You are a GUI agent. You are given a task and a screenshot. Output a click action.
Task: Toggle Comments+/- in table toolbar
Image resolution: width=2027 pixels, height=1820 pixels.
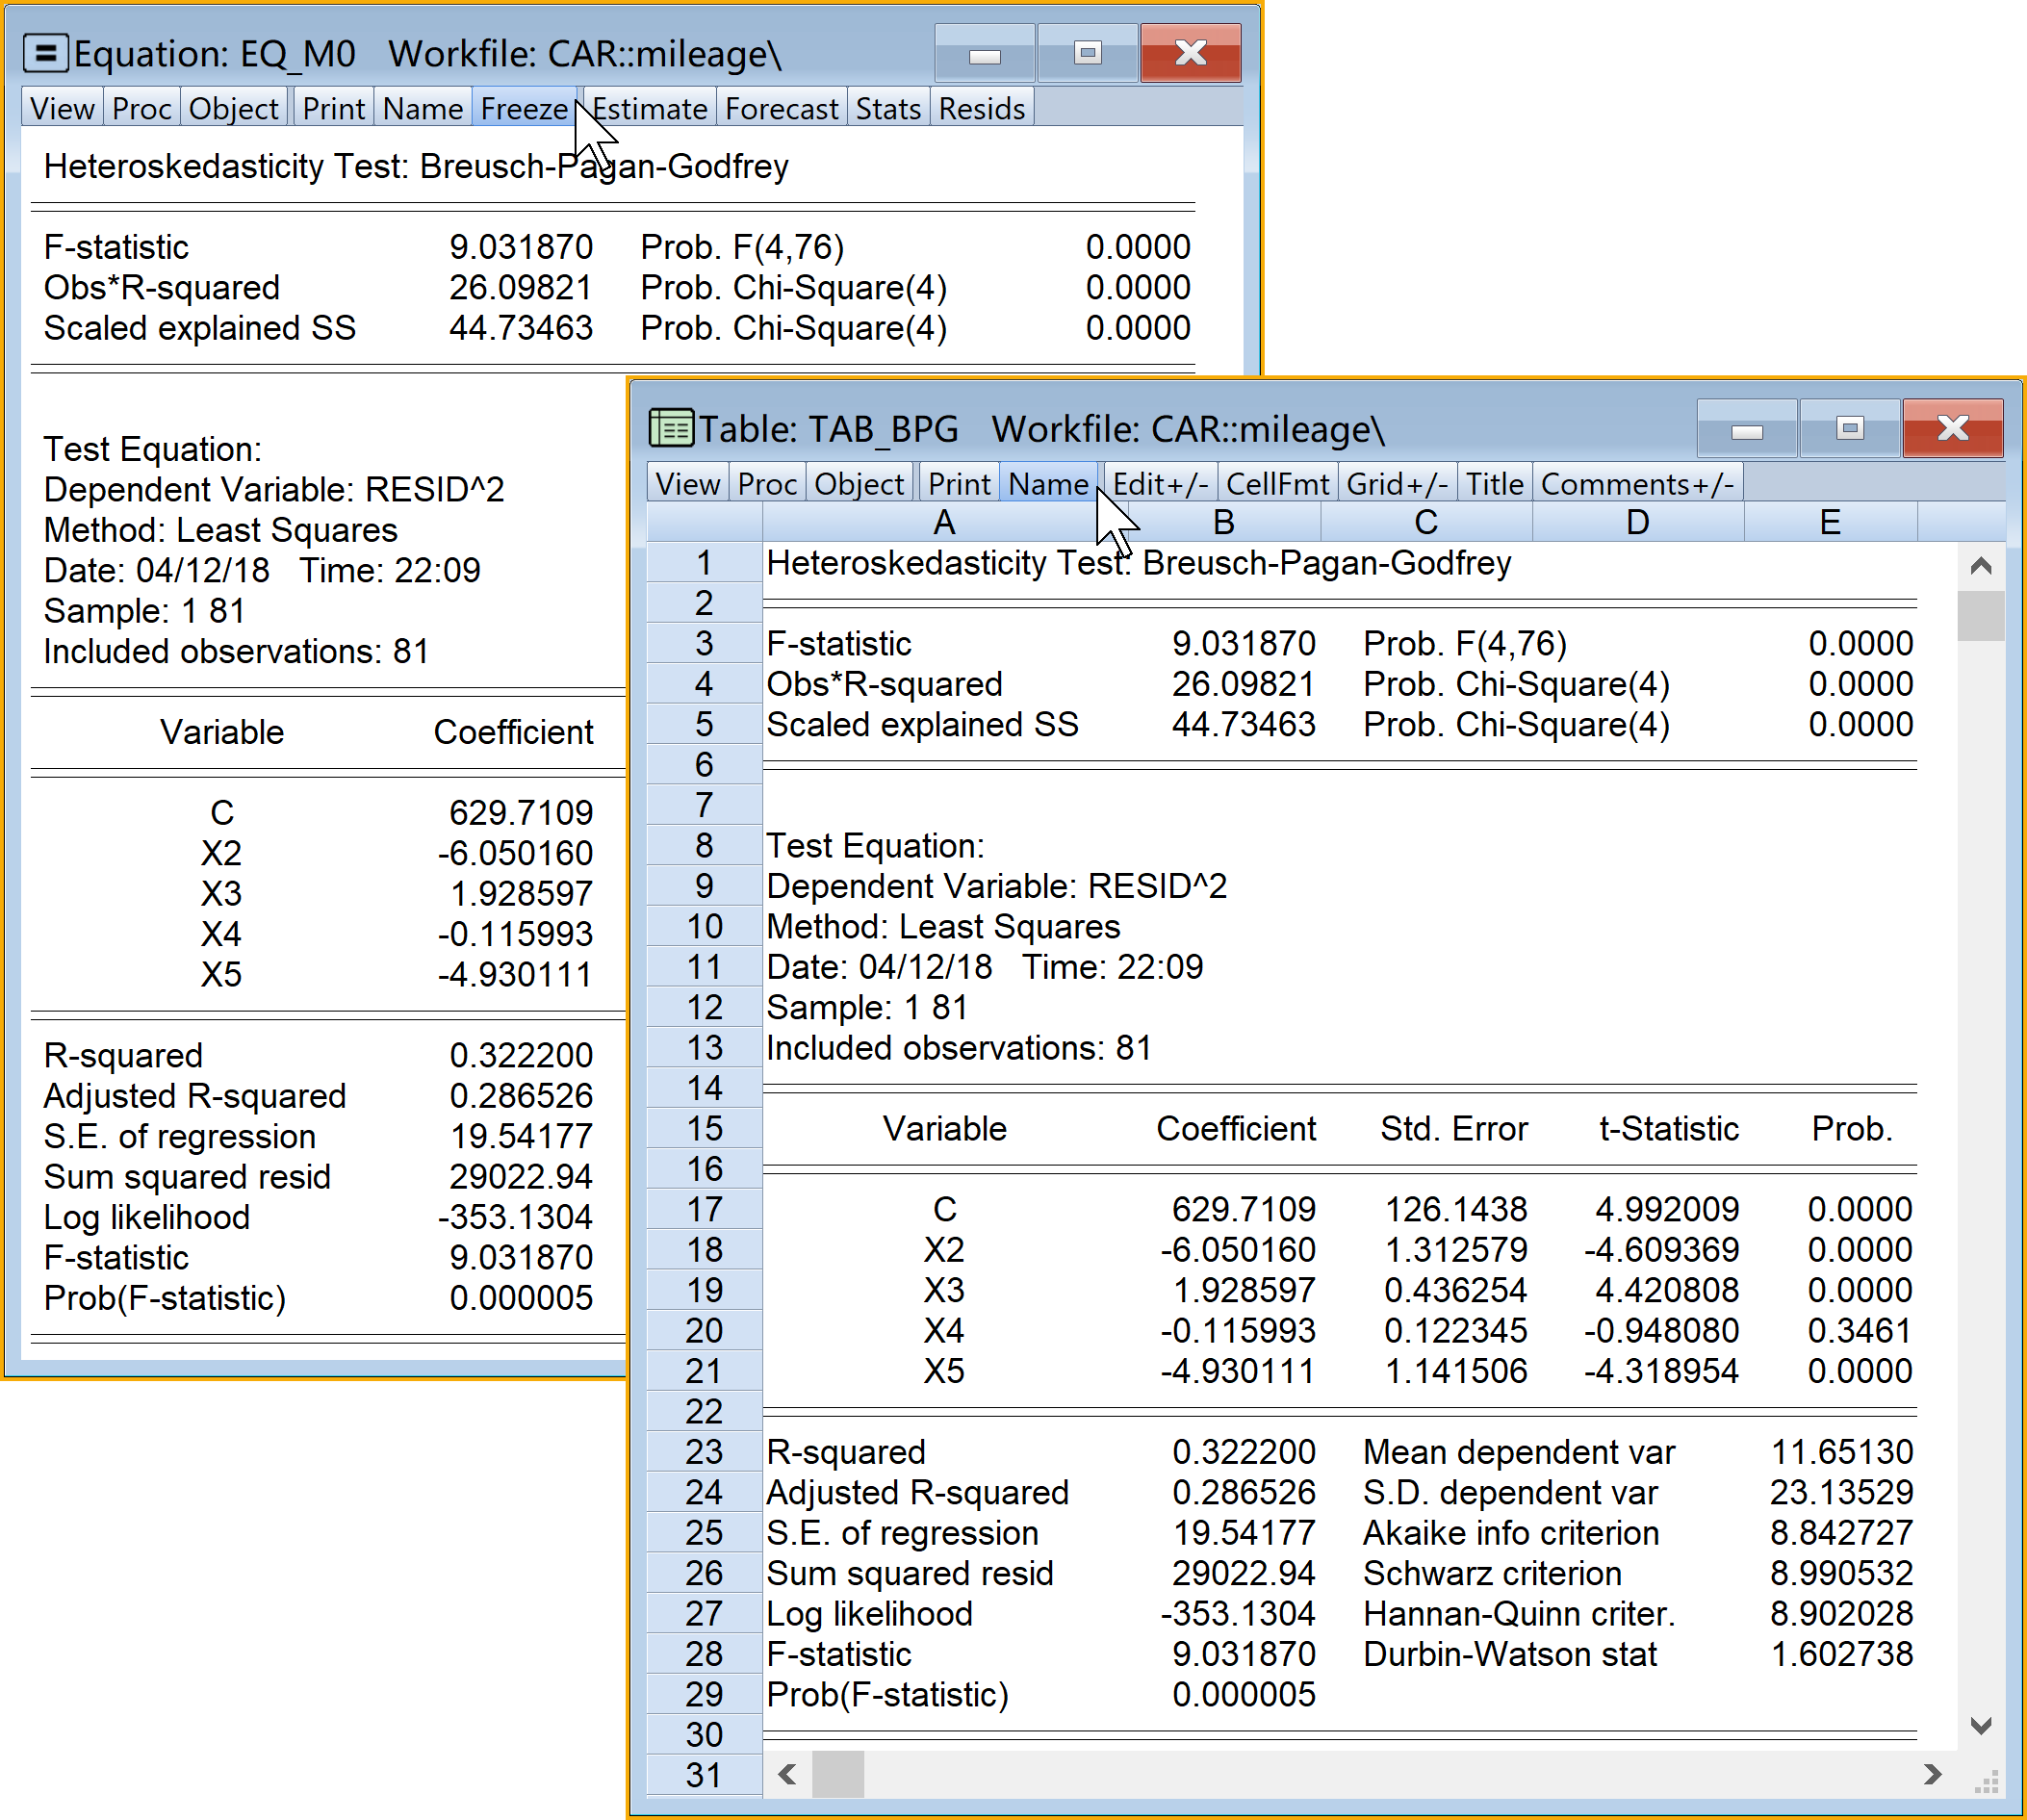(1636, 484)
